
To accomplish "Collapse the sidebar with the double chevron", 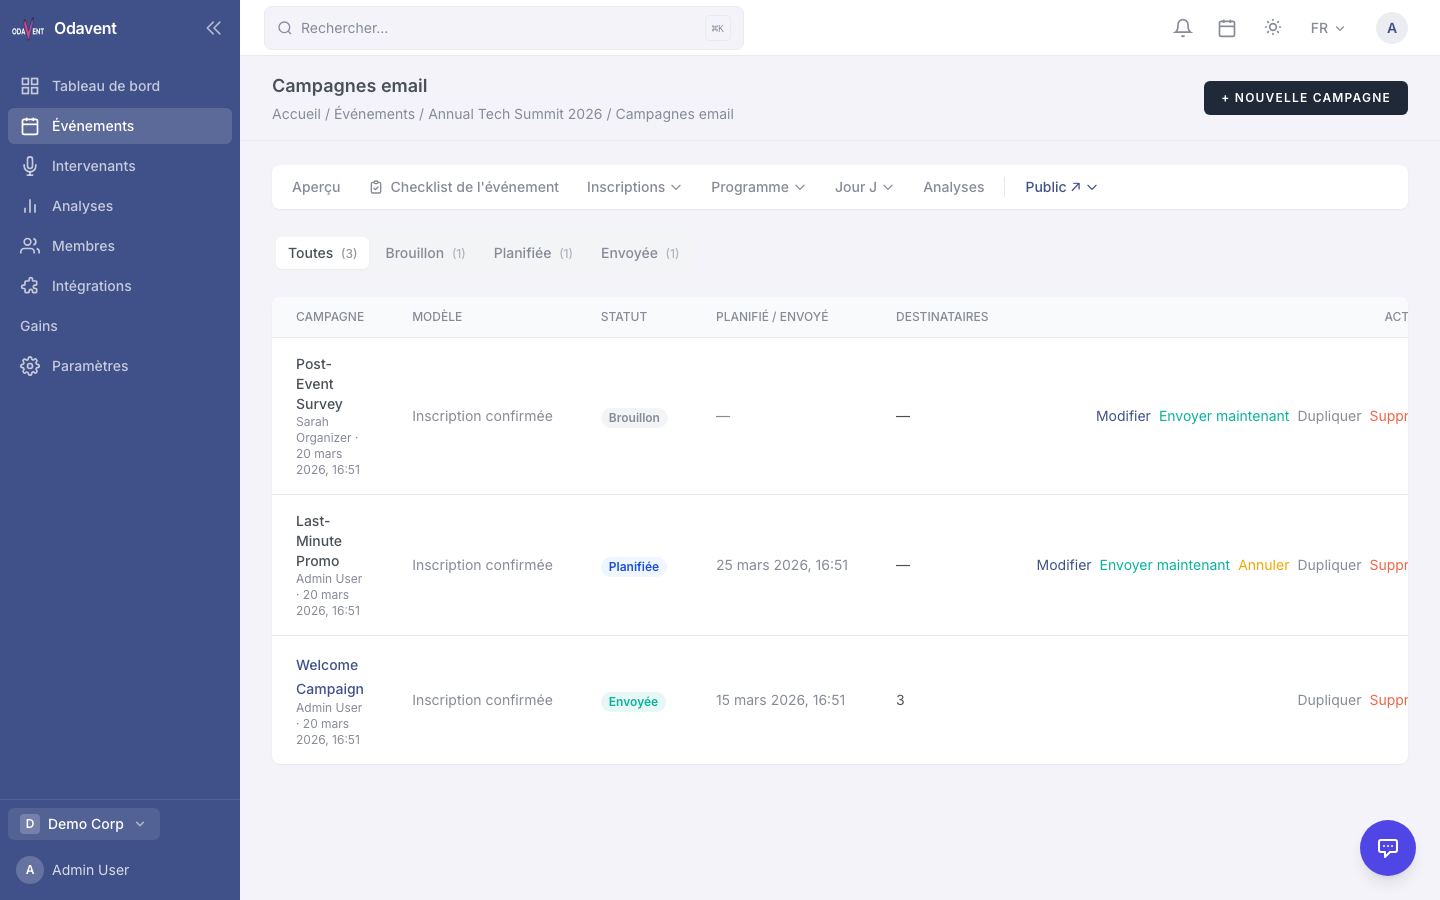I will click(x=213, y=28).
